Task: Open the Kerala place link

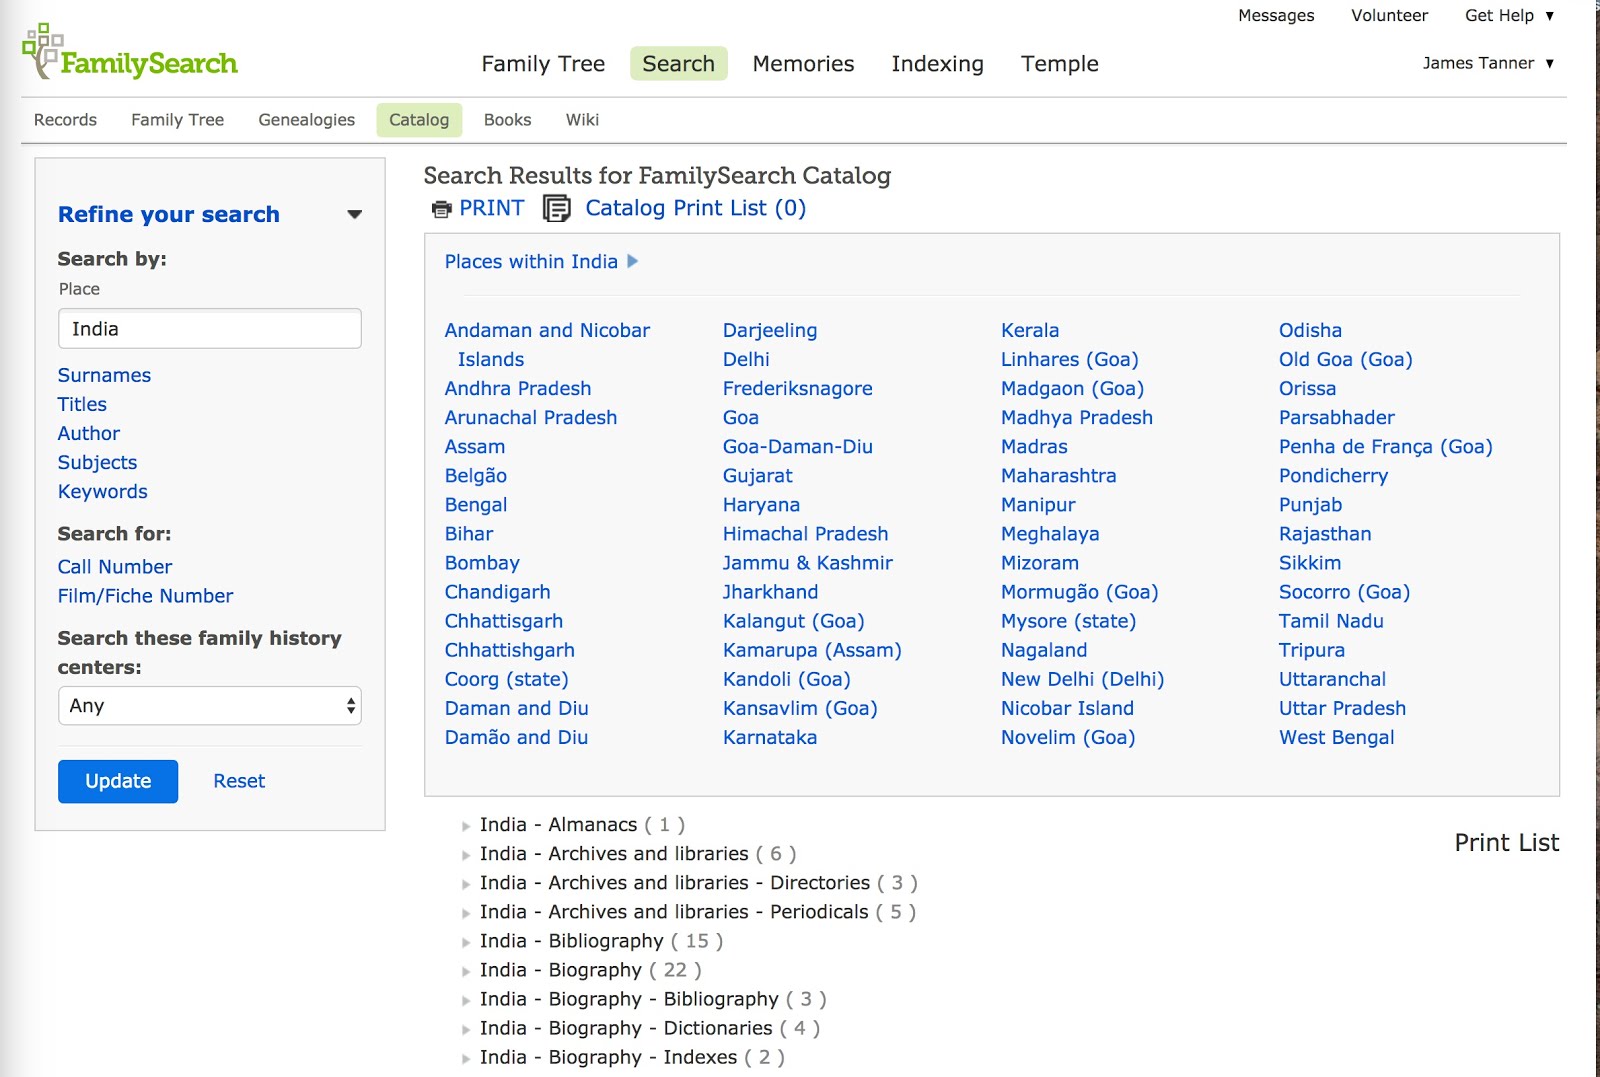Action: click(x=1030, y=330)
